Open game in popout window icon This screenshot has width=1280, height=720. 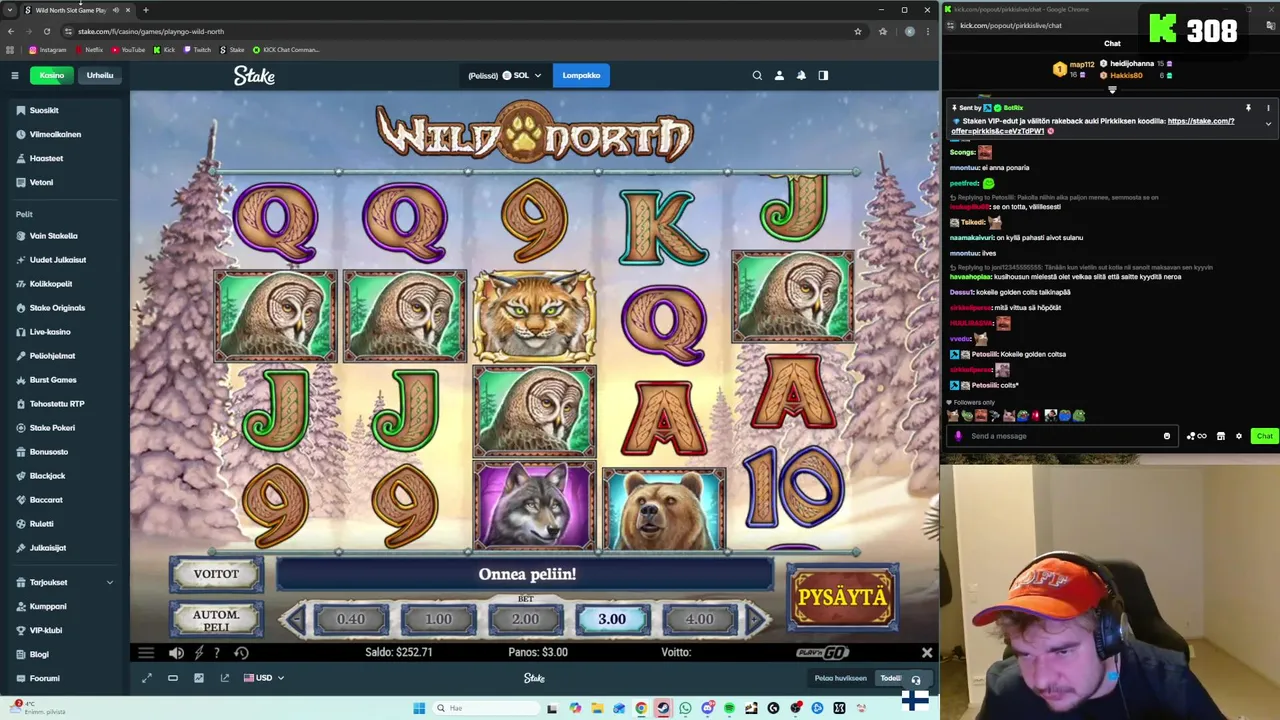click(225, 678)
